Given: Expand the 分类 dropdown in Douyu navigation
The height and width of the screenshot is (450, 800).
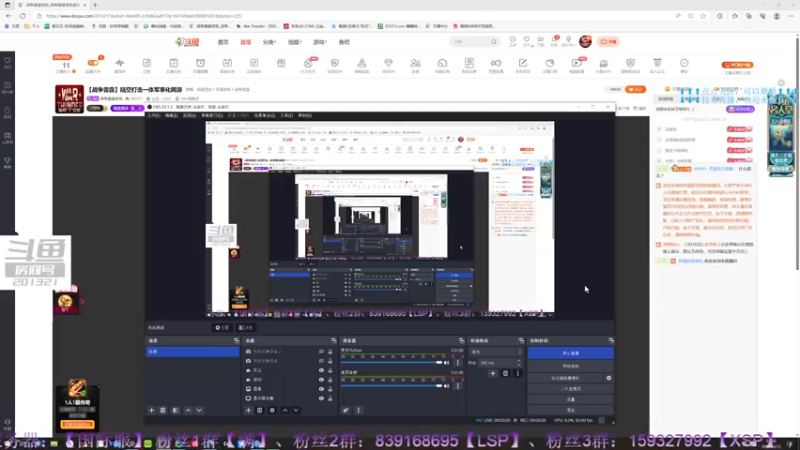Looking at the screenshot, I should [x=269, y=42].
